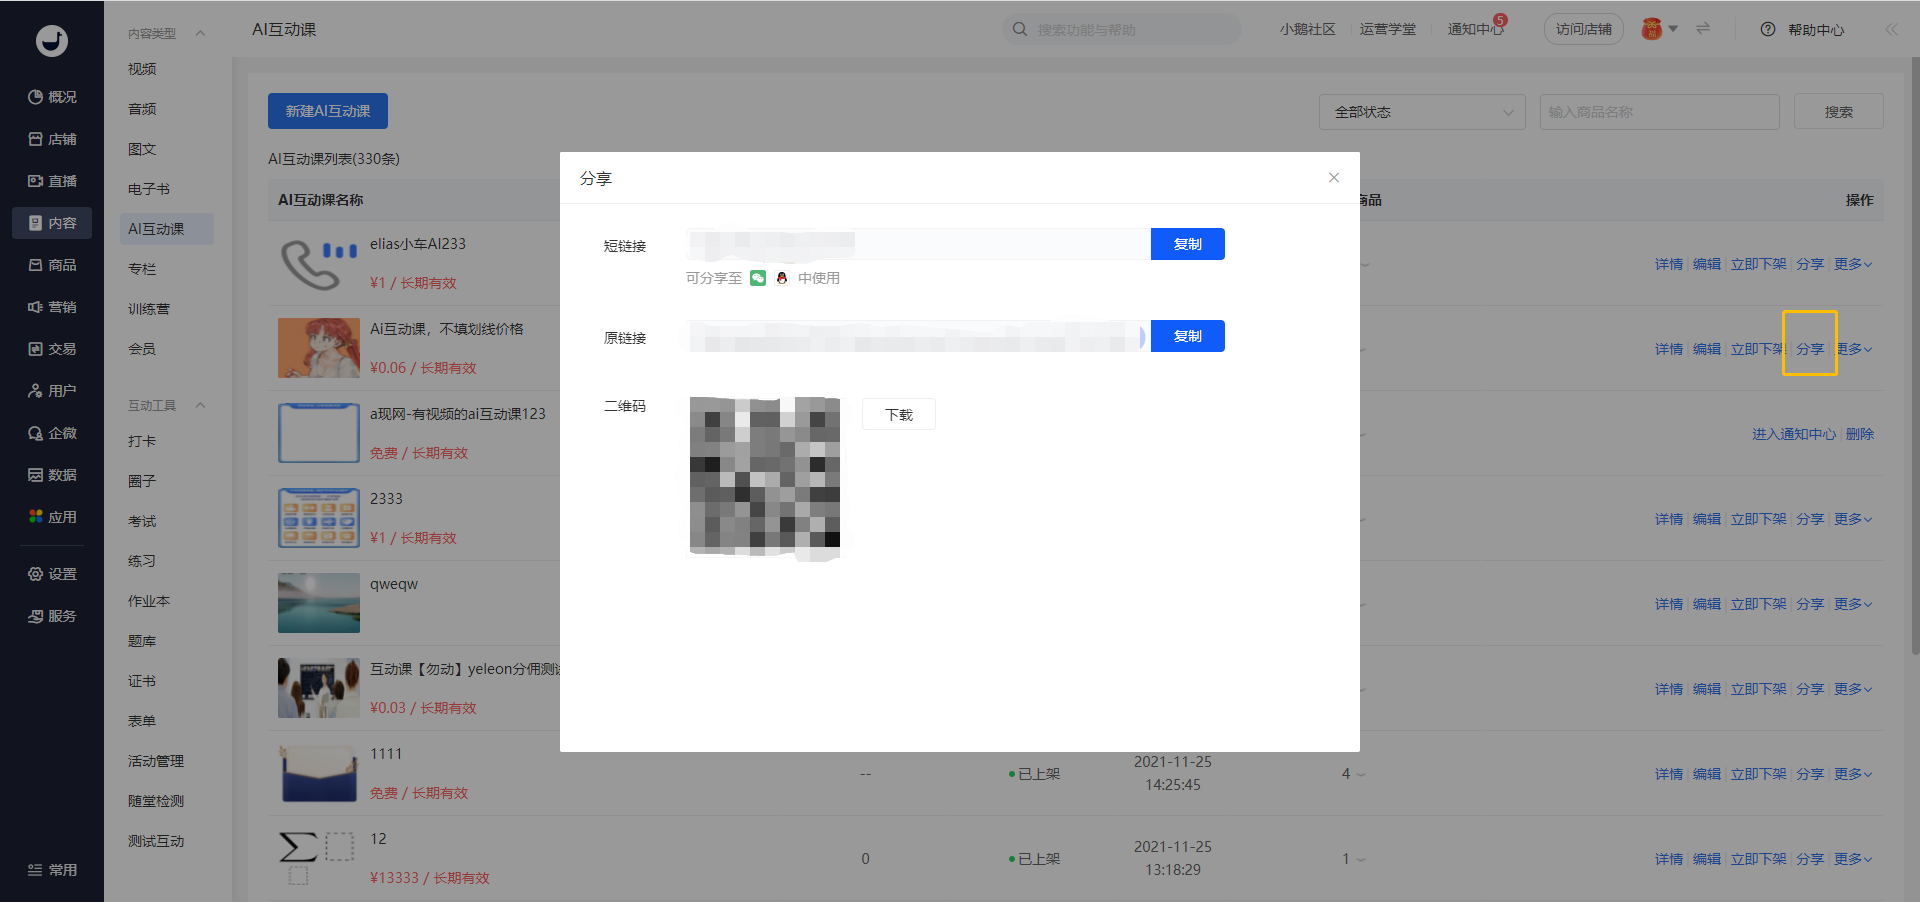Select 直播 in the left navigation
Screen dimensions: 1920x902
[53, 181]
